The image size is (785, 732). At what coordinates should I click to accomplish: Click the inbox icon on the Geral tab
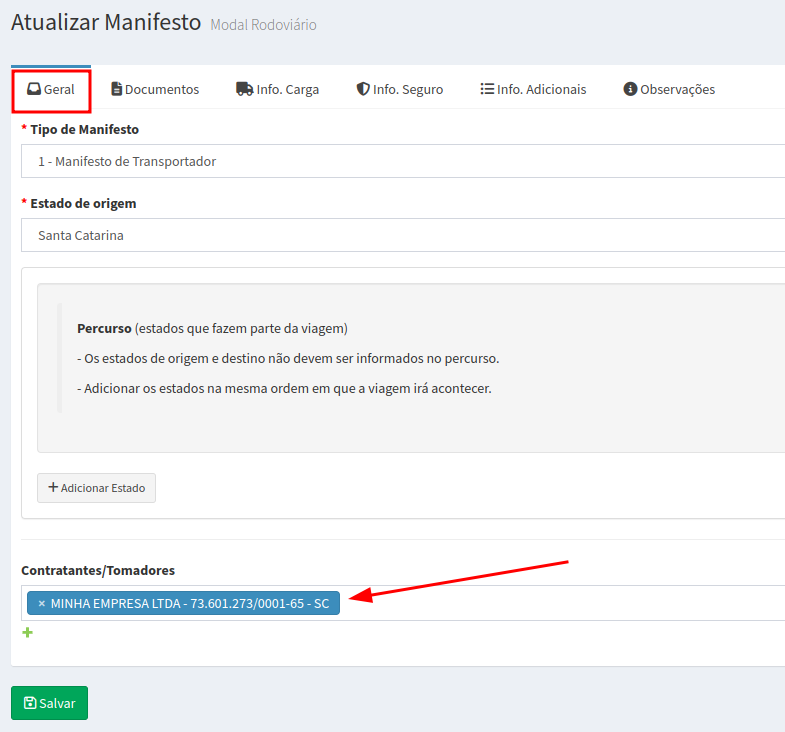coord(34,89)
